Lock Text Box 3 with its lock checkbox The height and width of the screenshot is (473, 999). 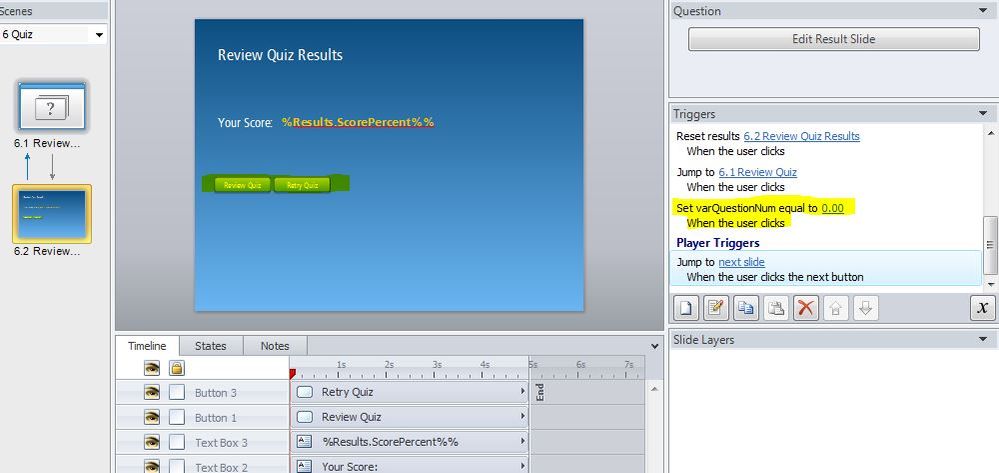(176, 442)
